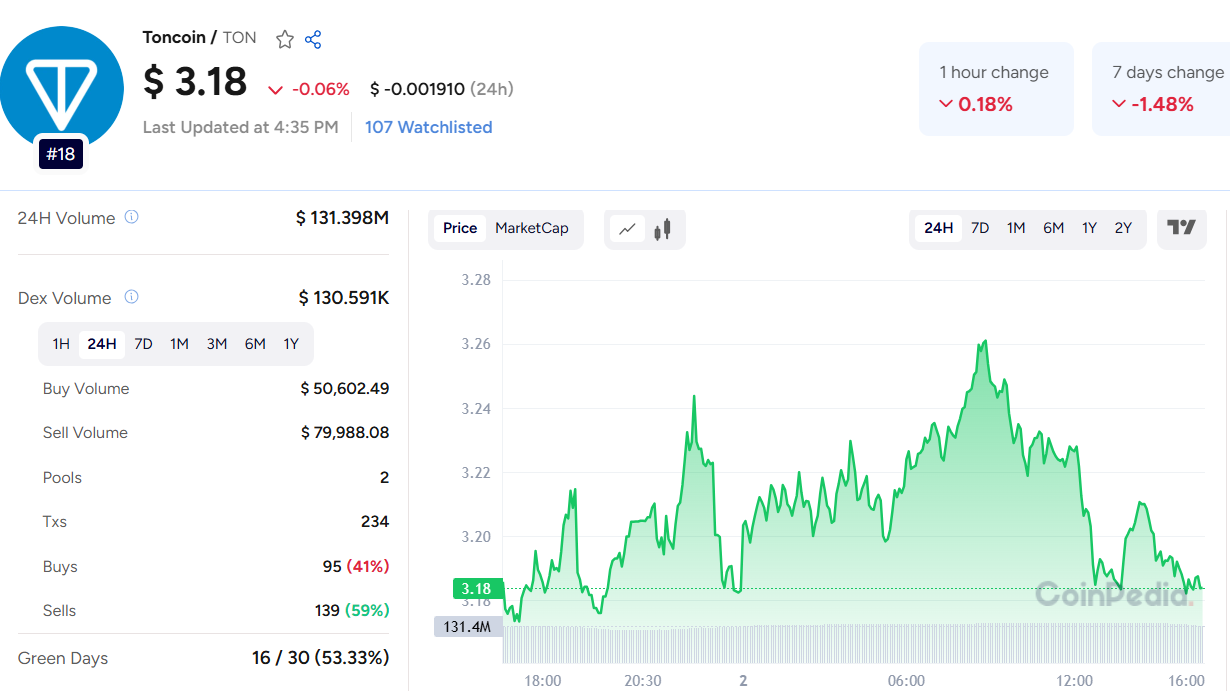Image resolution: width=1230 pixels, height=691 pixels.
Task: Click Buy Volume value $ 50,602.49
Action: (x=345, y=388)
